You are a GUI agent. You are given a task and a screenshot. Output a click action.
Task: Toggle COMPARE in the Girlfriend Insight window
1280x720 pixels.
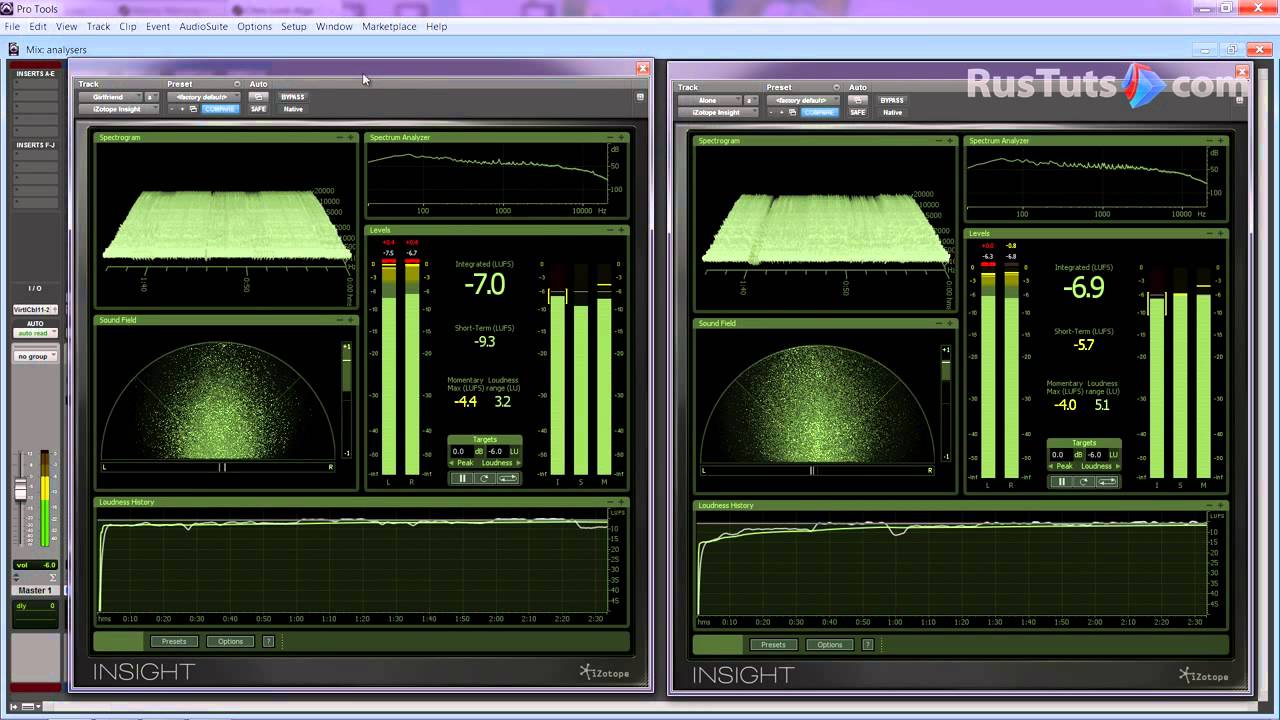(x=220, y=109)
